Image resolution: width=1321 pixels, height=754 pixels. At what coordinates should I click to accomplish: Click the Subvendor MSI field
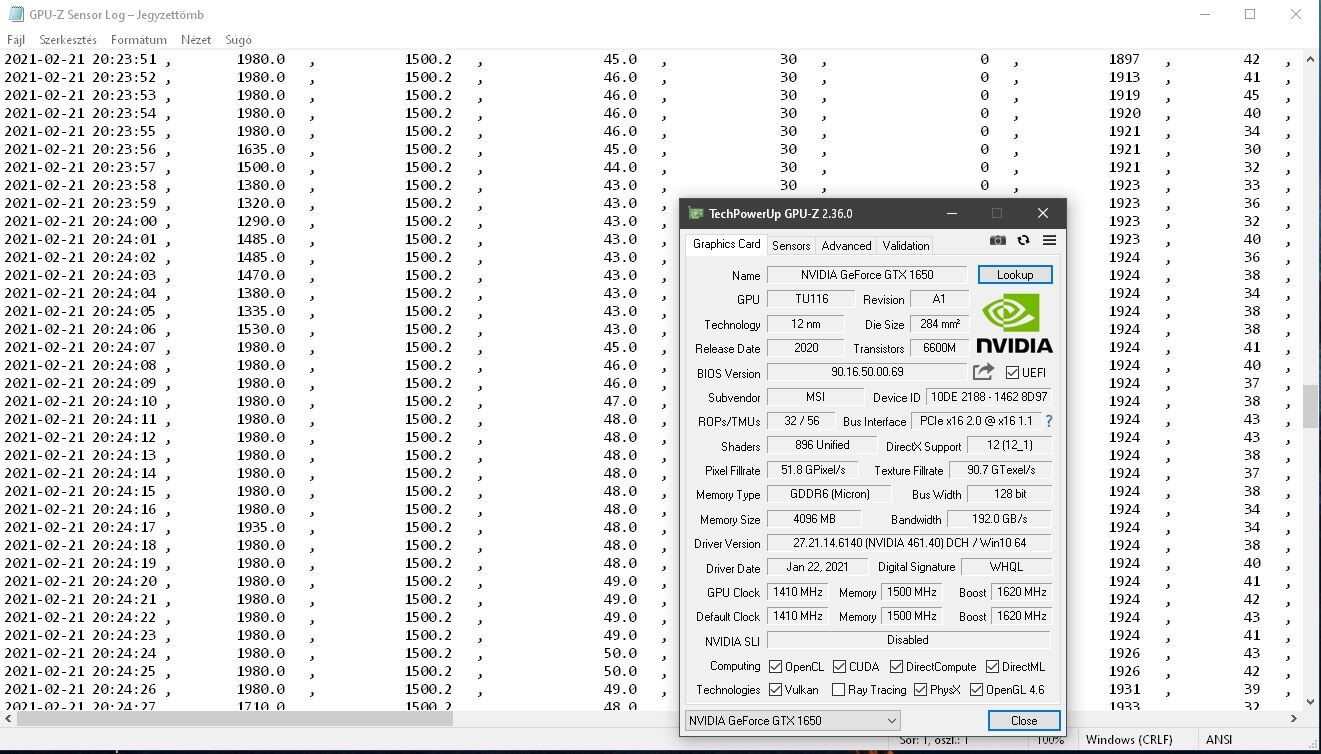coord(815,397)
